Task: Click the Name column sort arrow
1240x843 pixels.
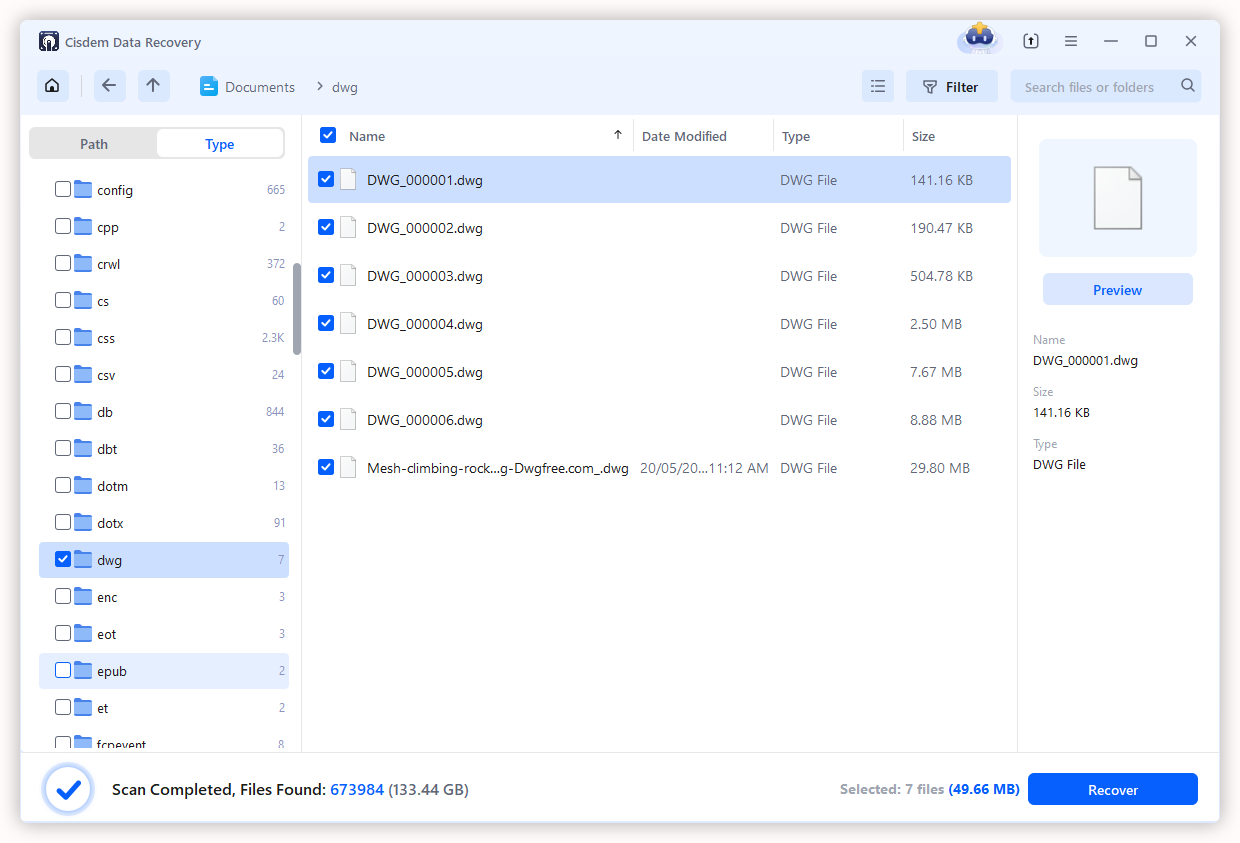Action: pyautogui.click(x=618, y=134)
